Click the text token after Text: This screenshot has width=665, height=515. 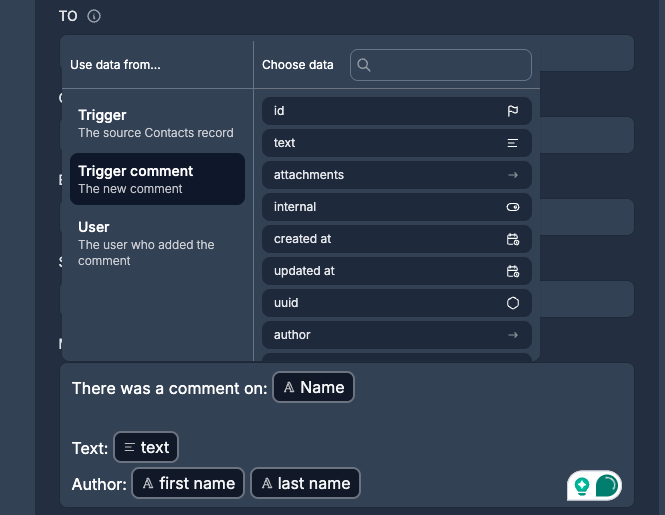(x=146, y=448)
